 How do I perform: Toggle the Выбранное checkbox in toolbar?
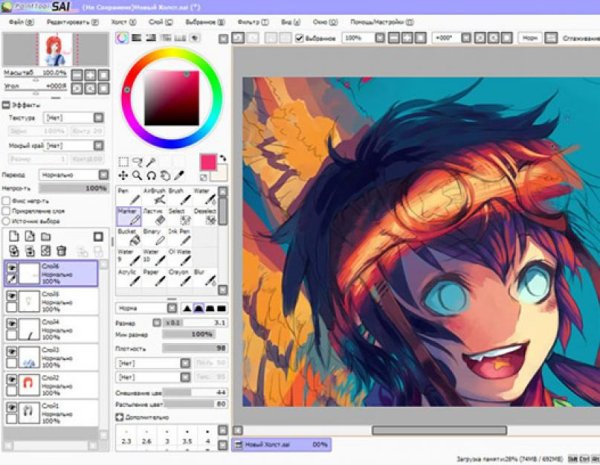coord(300,38)
